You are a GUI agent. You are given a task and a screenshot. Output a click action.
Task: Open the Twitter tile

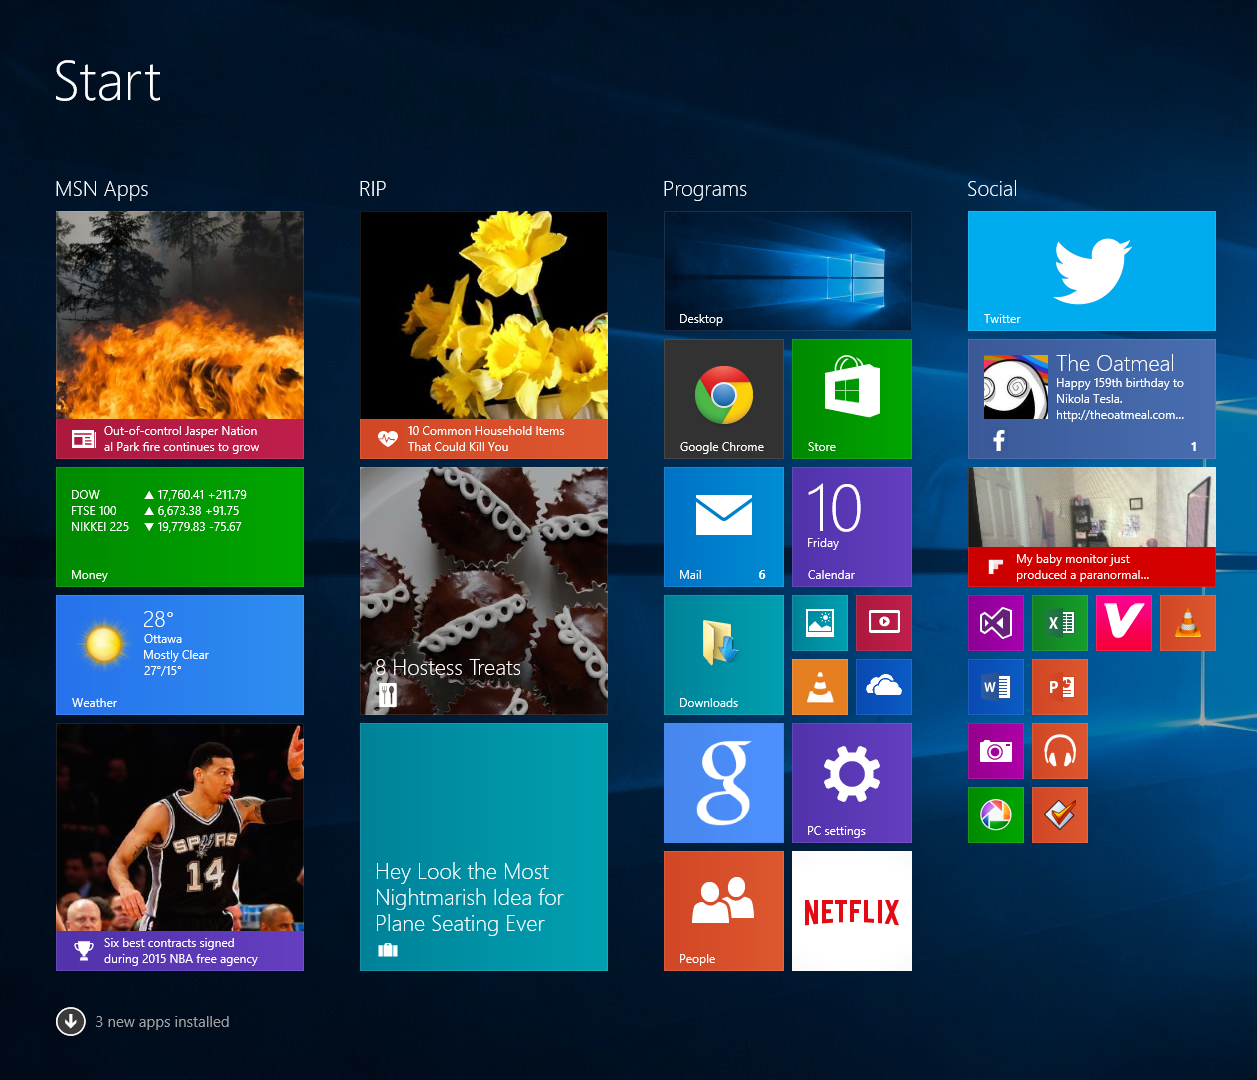(x=1091, y=270)
